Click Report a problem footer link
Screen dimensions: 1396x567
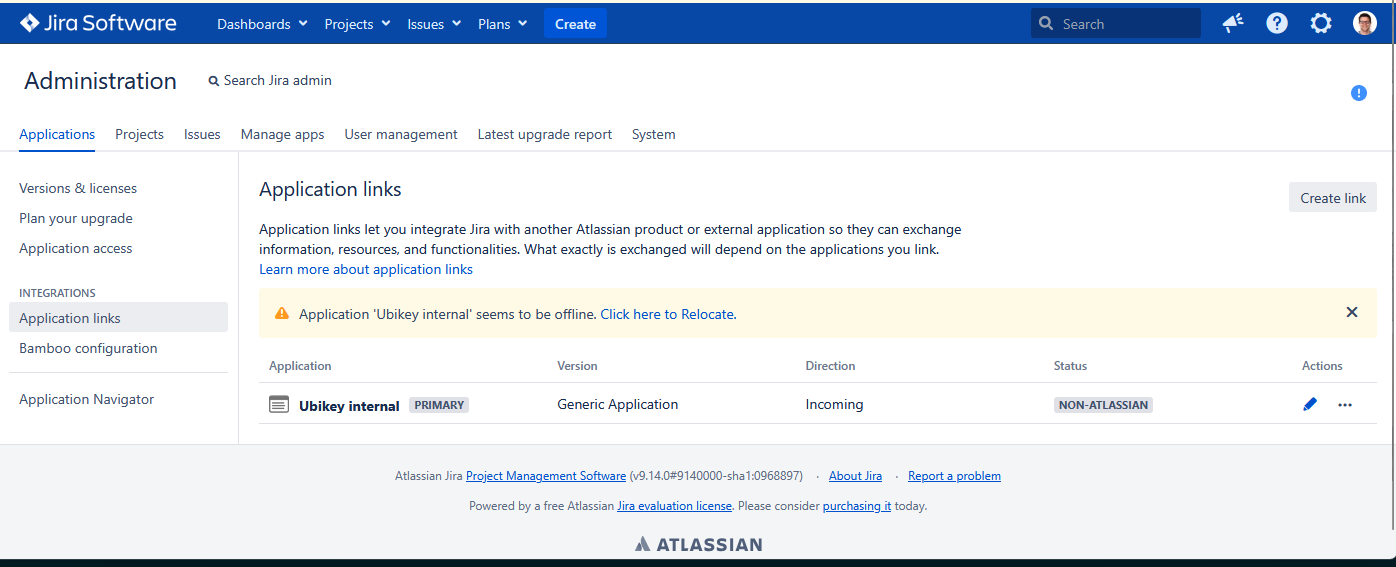coord(954,476)
